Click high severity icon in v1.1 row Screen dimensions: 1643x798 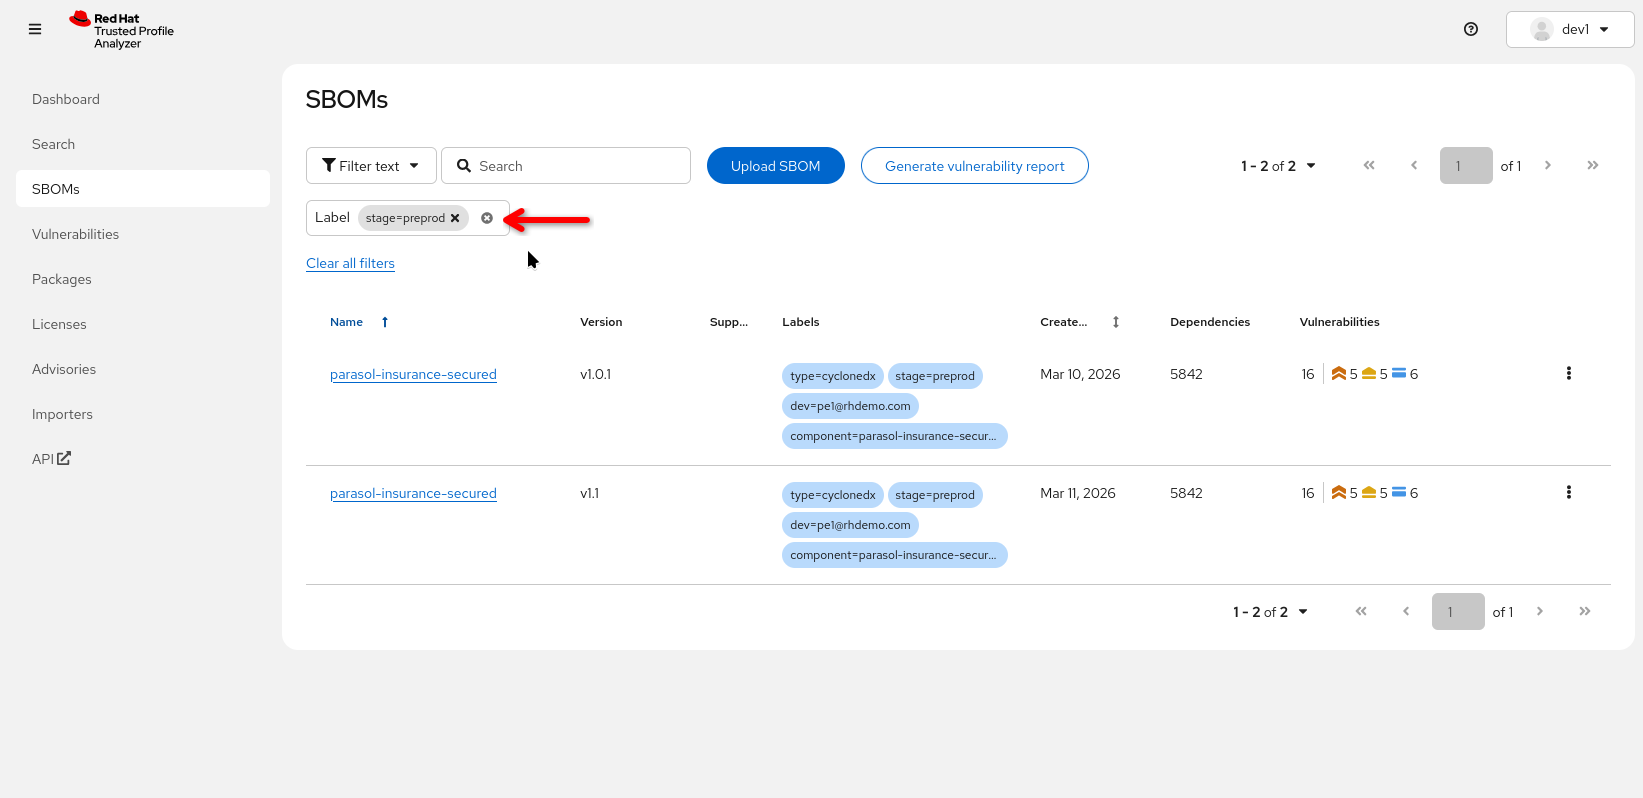click(1338, 493)
